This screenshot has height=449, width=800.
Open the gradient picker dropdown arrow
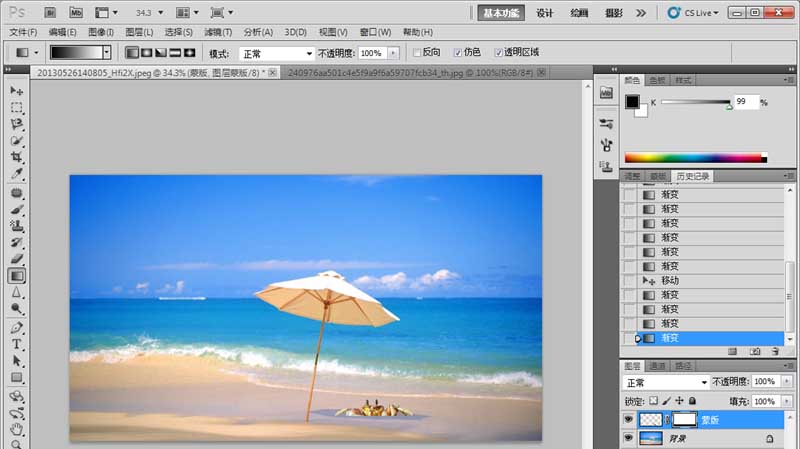click(107, 52)
